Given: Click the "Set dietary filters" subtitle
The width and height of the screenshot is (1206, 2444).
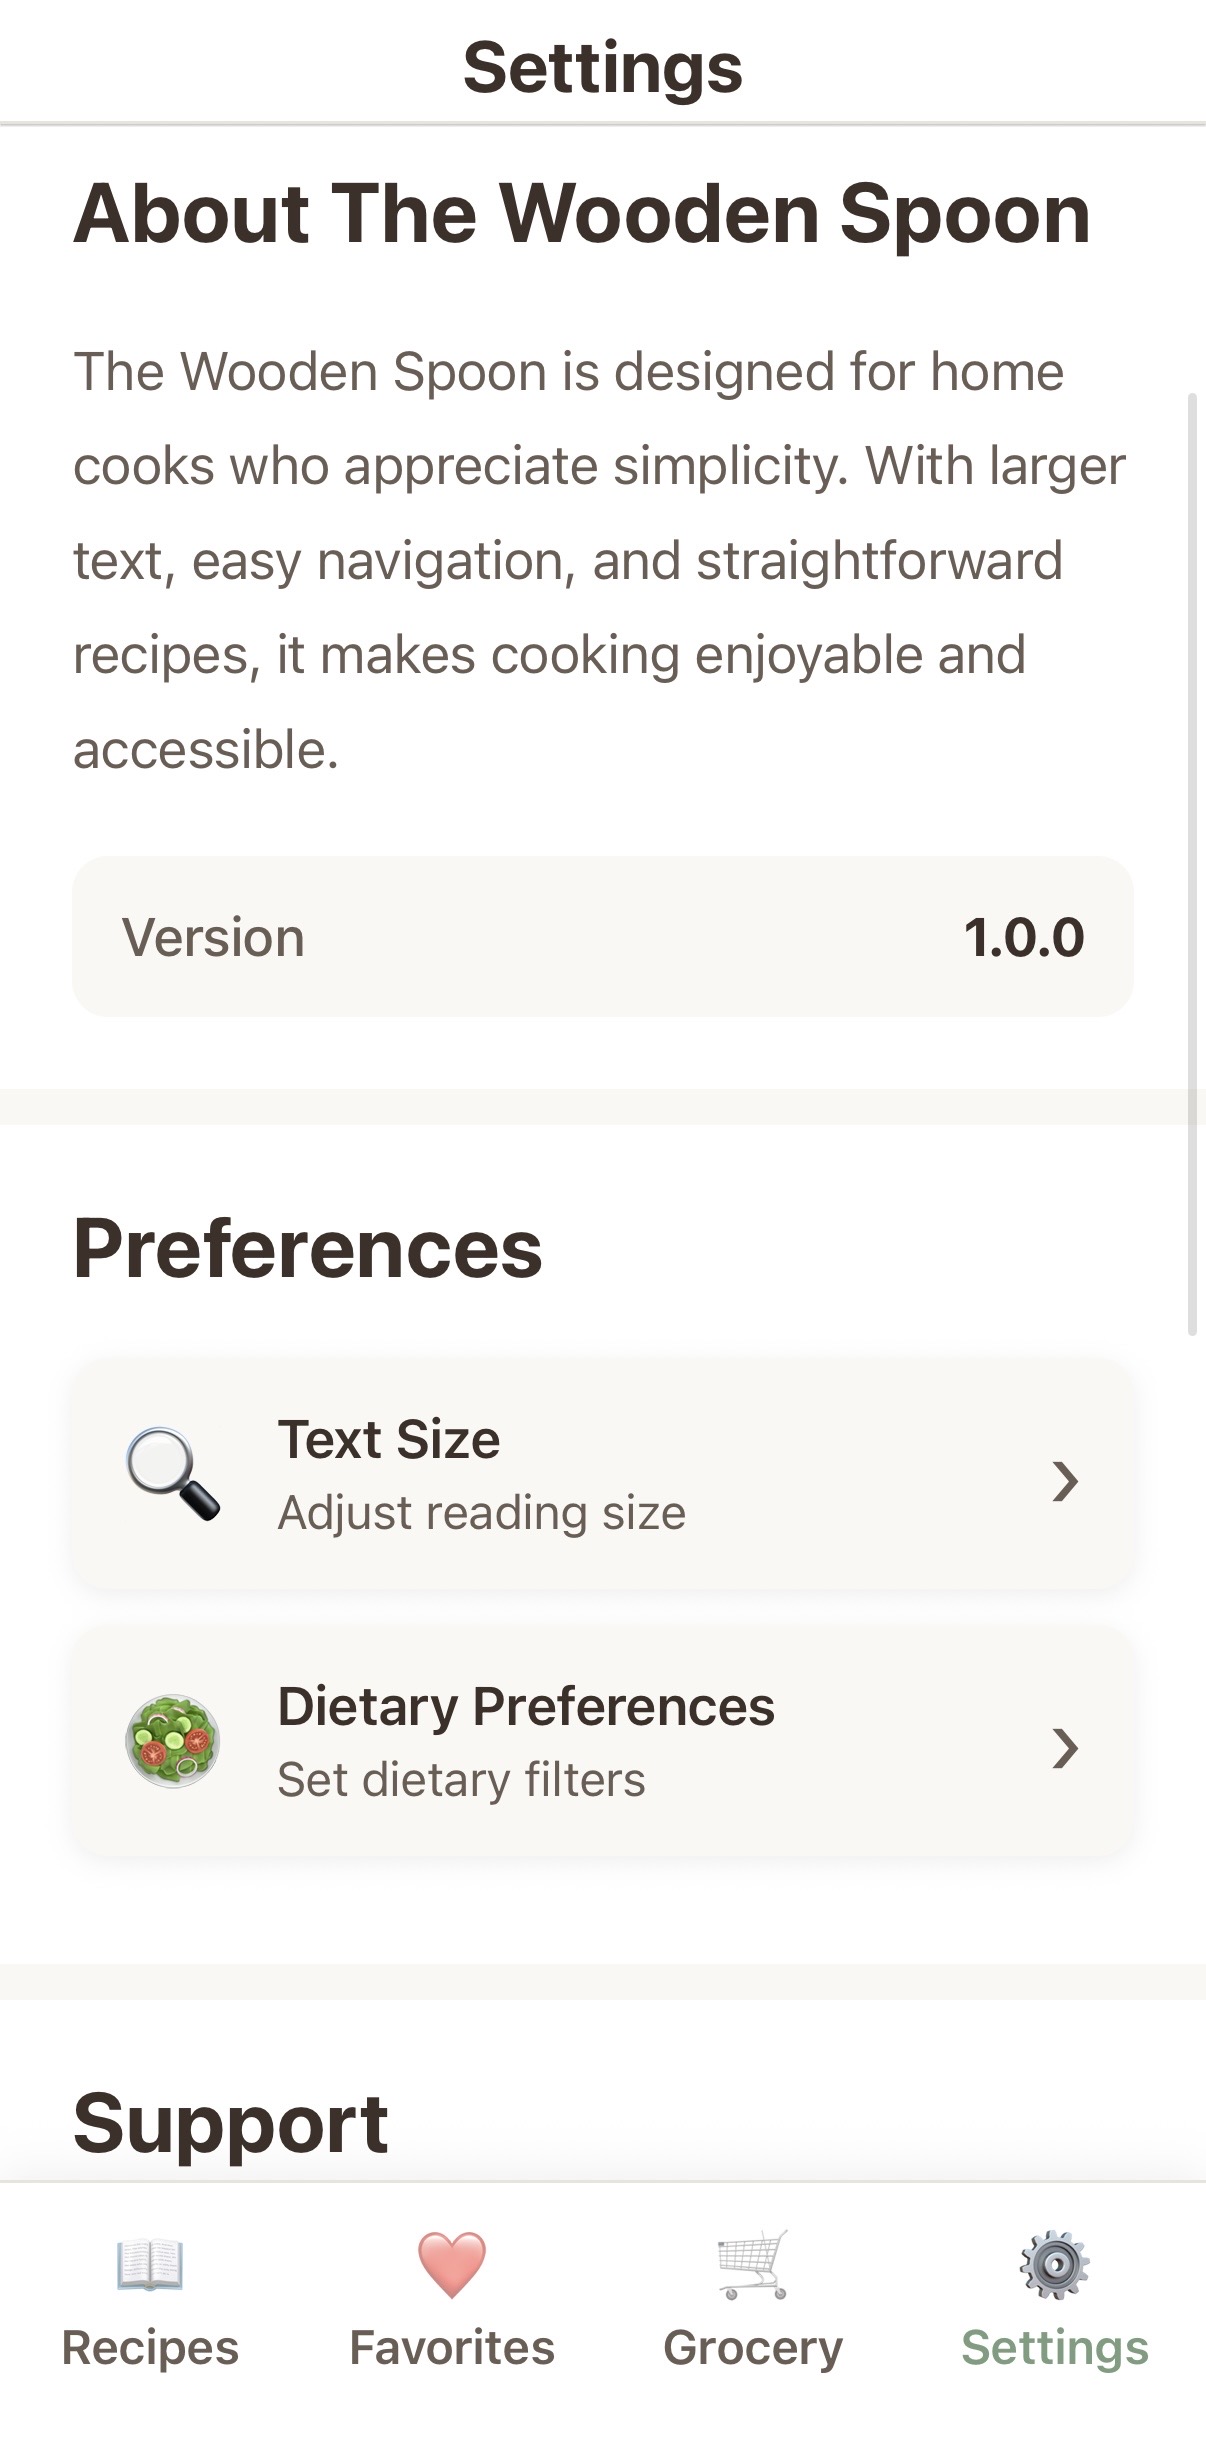Looking at the screenshot, I should point(461,1780).
